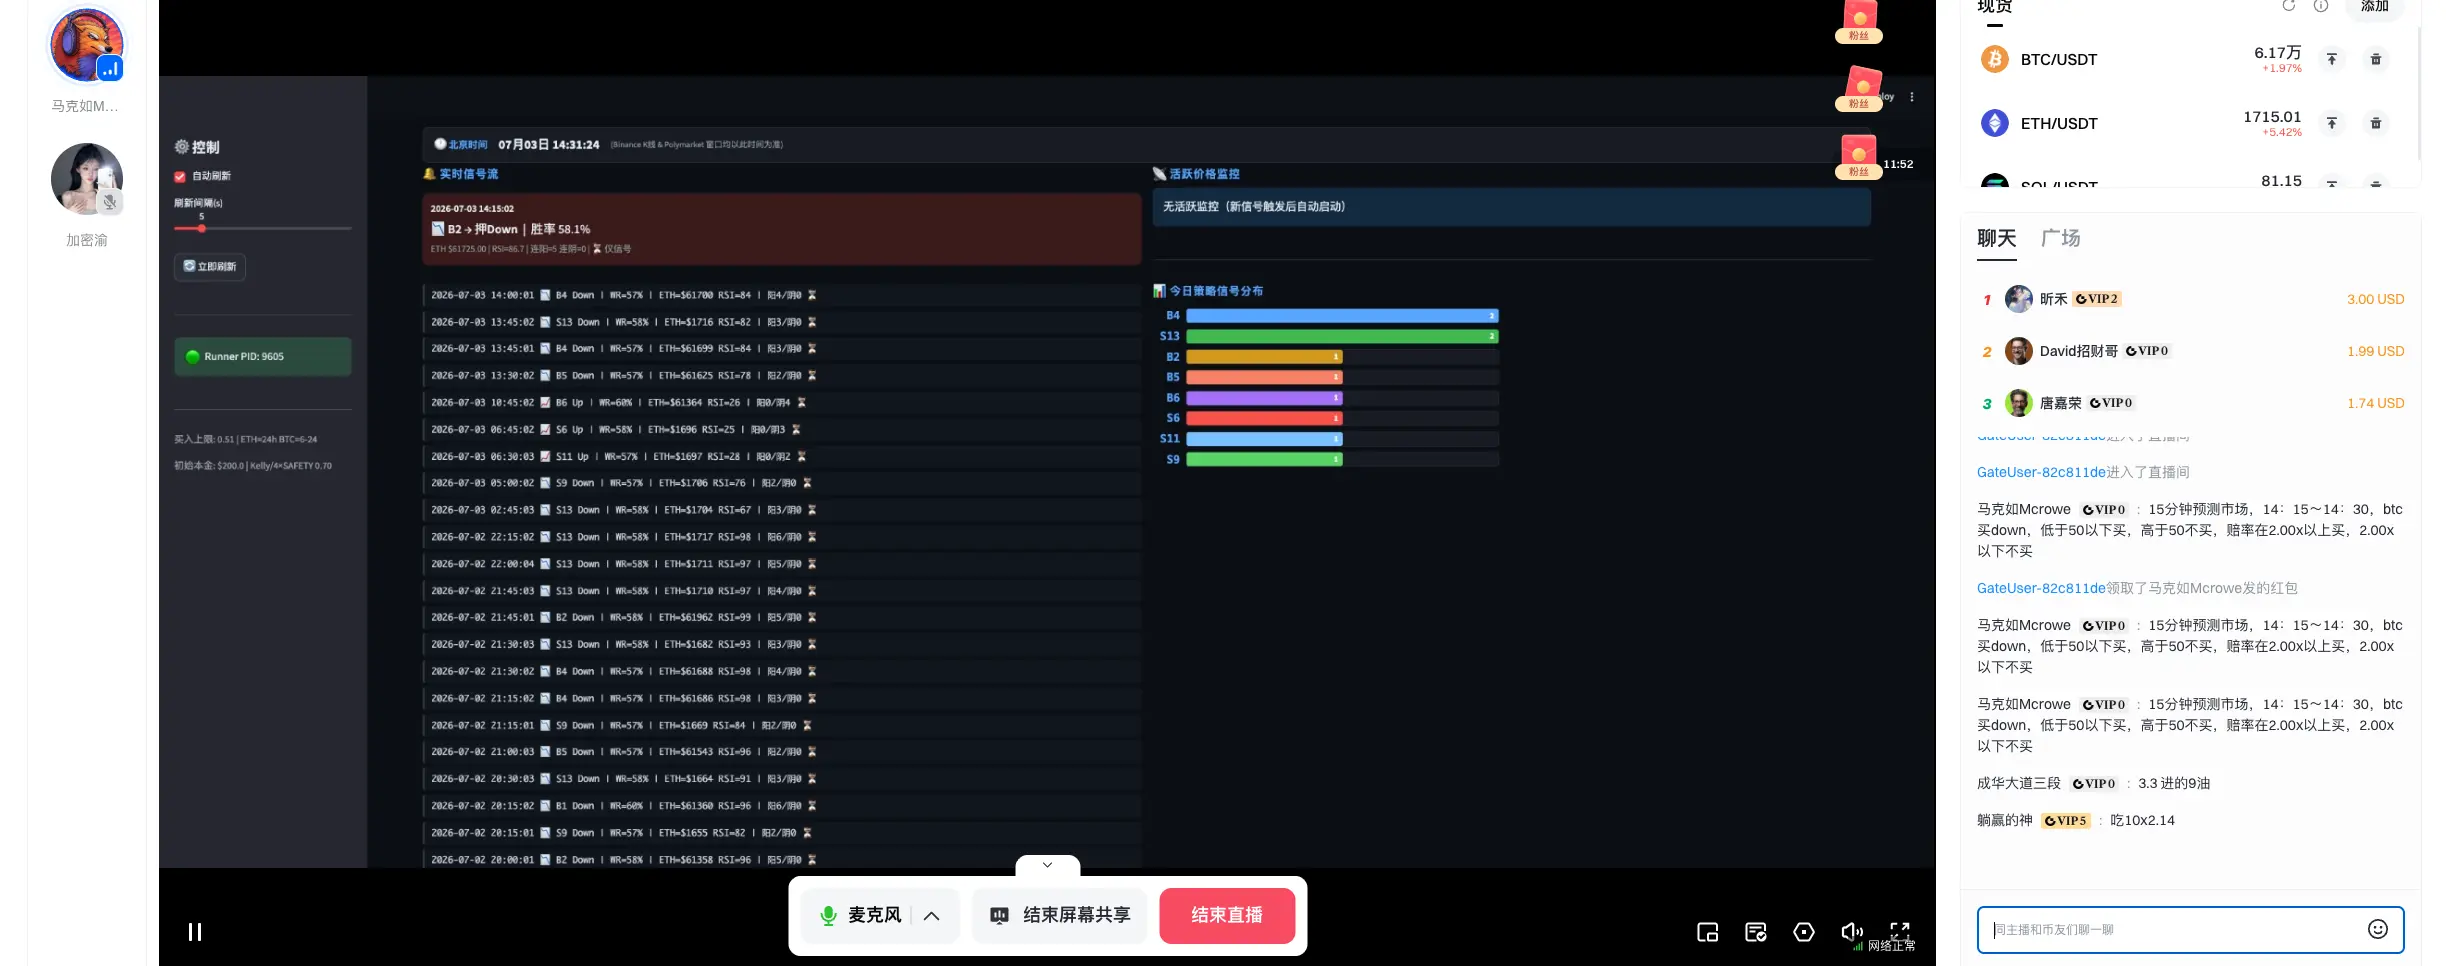2446x966 pixels.
Task: Click the B4 blue distribution bar
Action: (x=1341, y=316)
